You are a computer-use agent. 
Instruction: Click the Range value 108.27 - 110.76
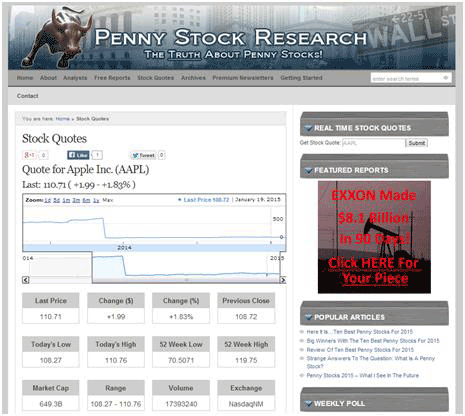[x=116, y=404]
